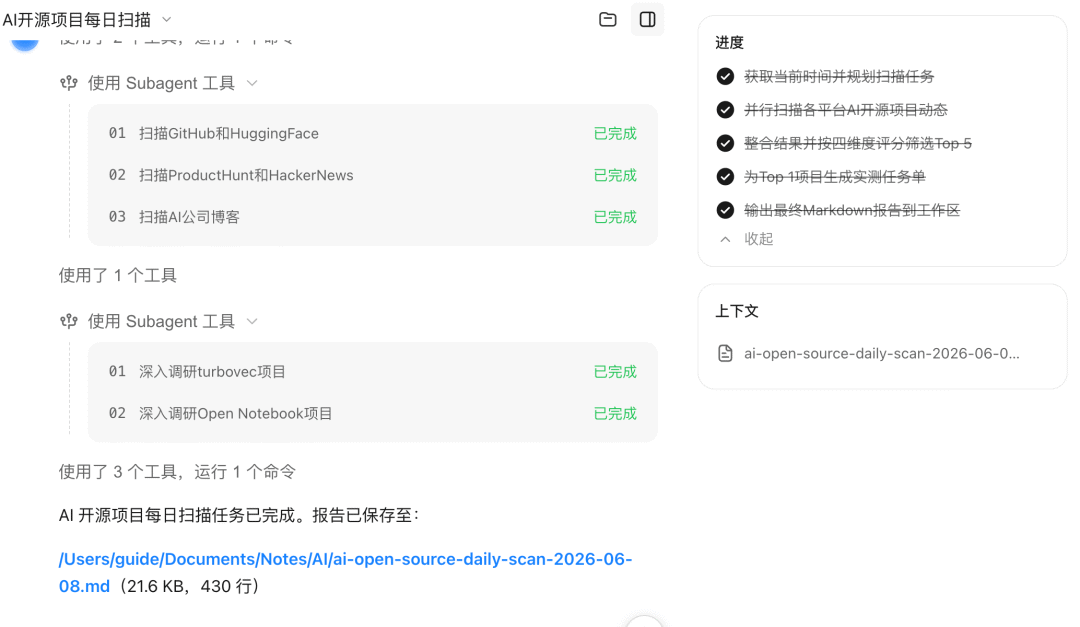Click the 为Top 1项目生成实测任务单 progress item
The height and width of the screenshot is (627, 1080).
(x=835, y=177)
